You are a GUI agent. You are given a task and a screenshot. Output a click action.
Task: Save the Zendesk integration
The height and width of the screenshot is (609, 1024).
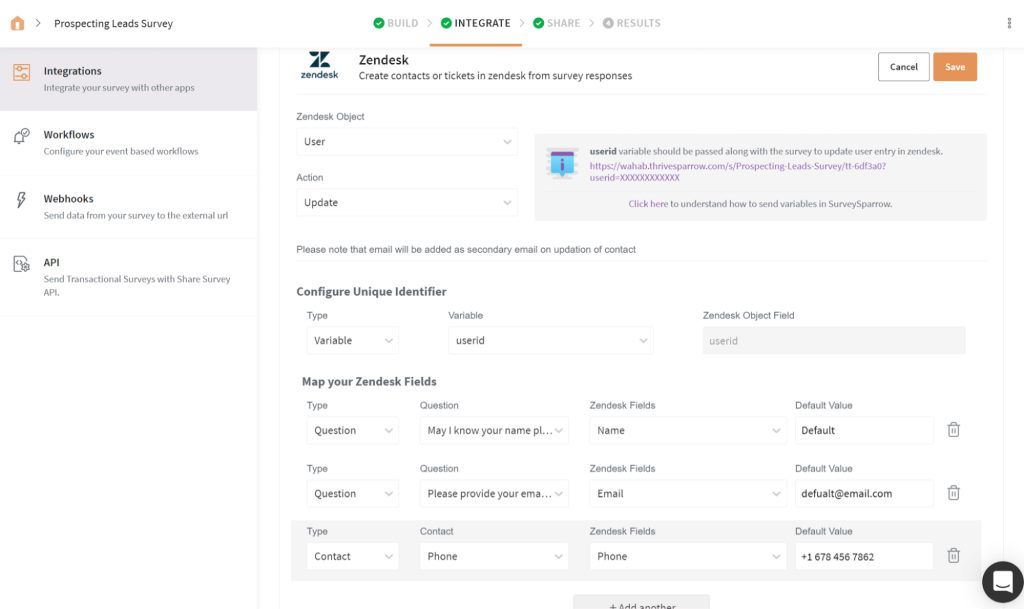tap(954, 67)
